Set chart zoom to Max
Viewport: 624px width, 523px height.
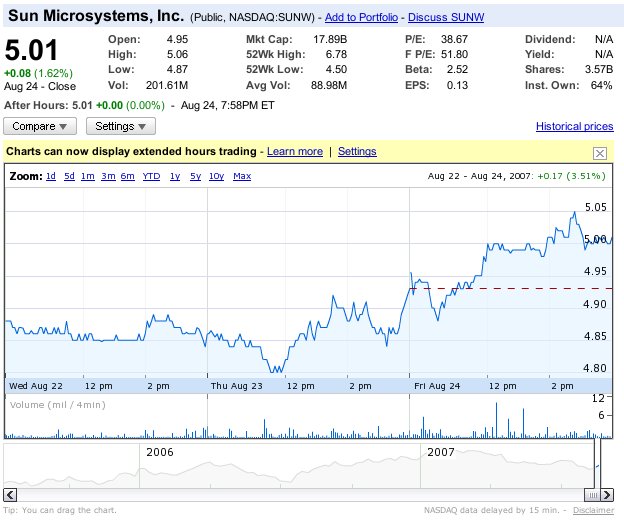(x=242, y=176)
